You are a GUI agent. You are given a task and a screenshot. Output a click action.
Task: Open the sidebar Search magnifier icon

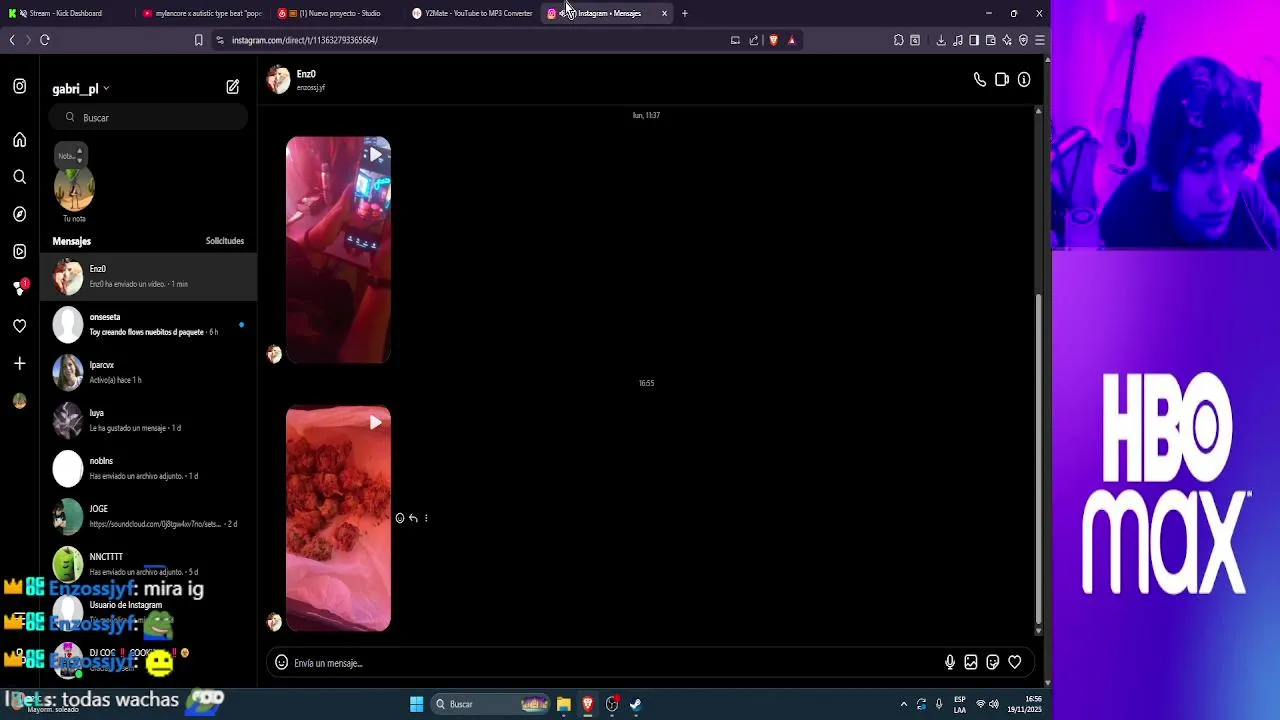click(19, 177)
